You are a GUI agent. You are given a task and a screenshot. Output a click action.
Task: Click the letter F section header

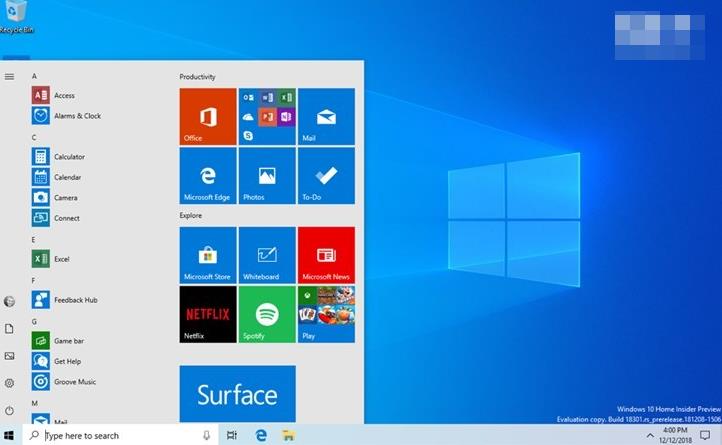click(34, 281)
